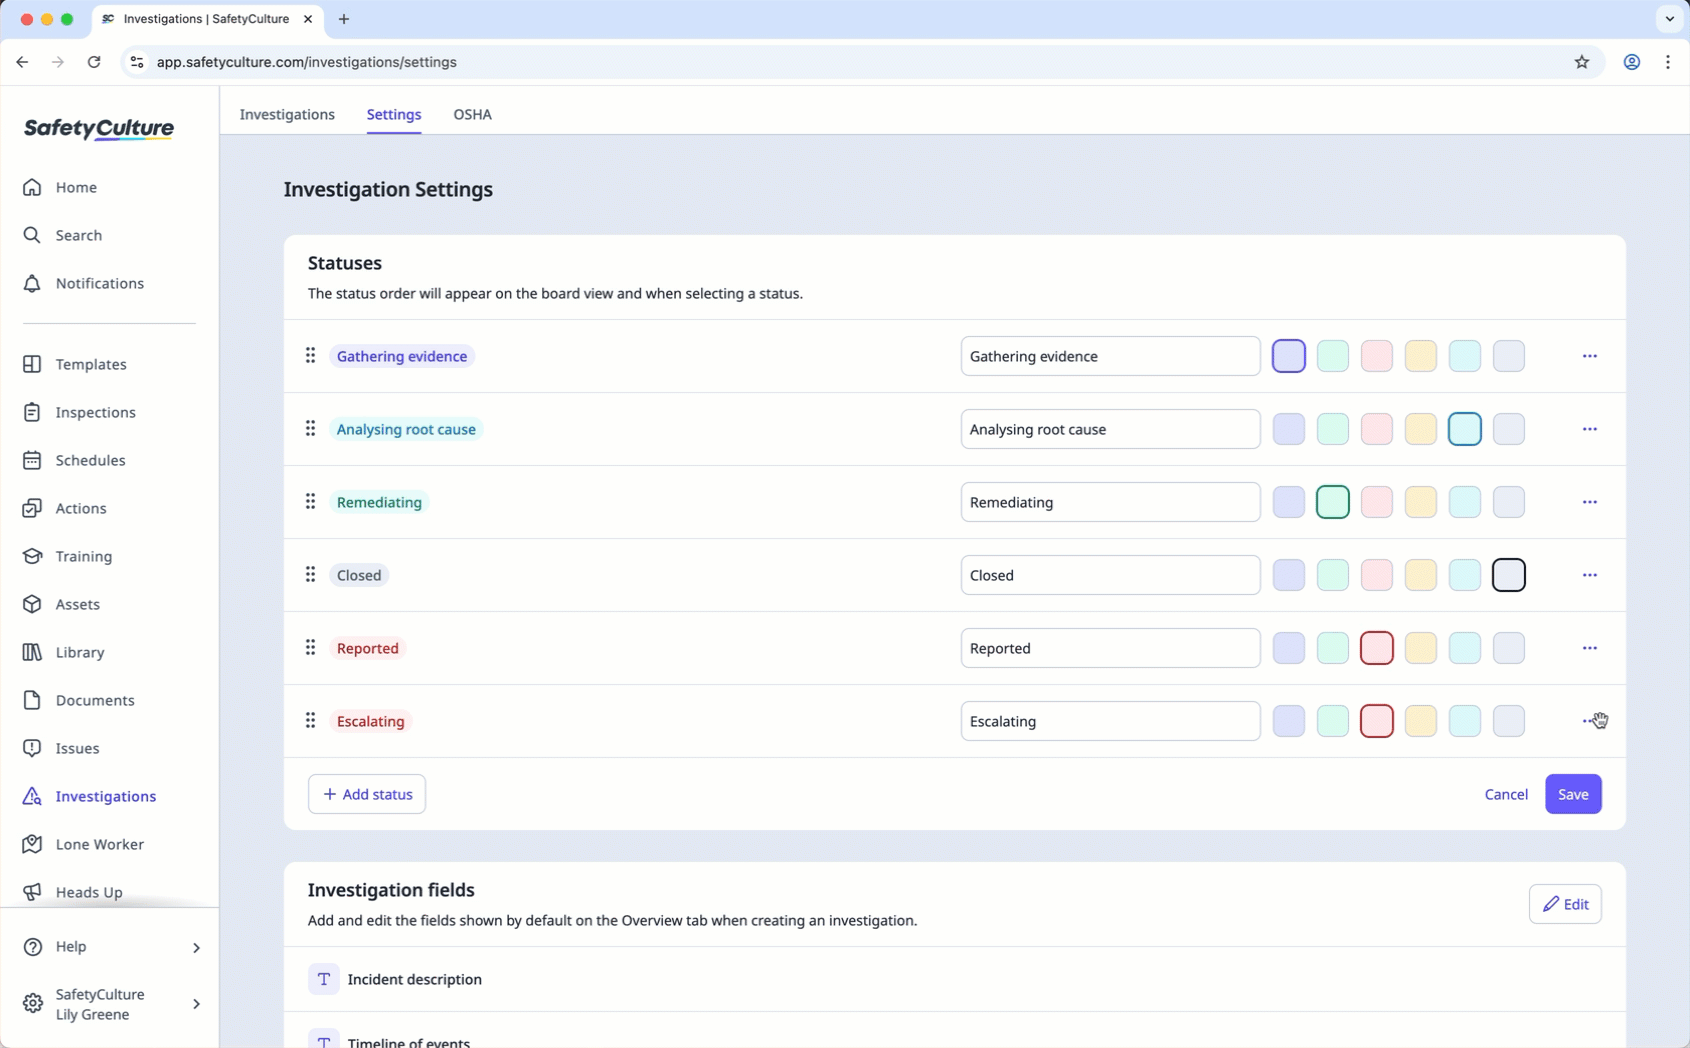Pick yellow color for Reported status
Screen dimensions: 1690x1048
coord(1421,648)
